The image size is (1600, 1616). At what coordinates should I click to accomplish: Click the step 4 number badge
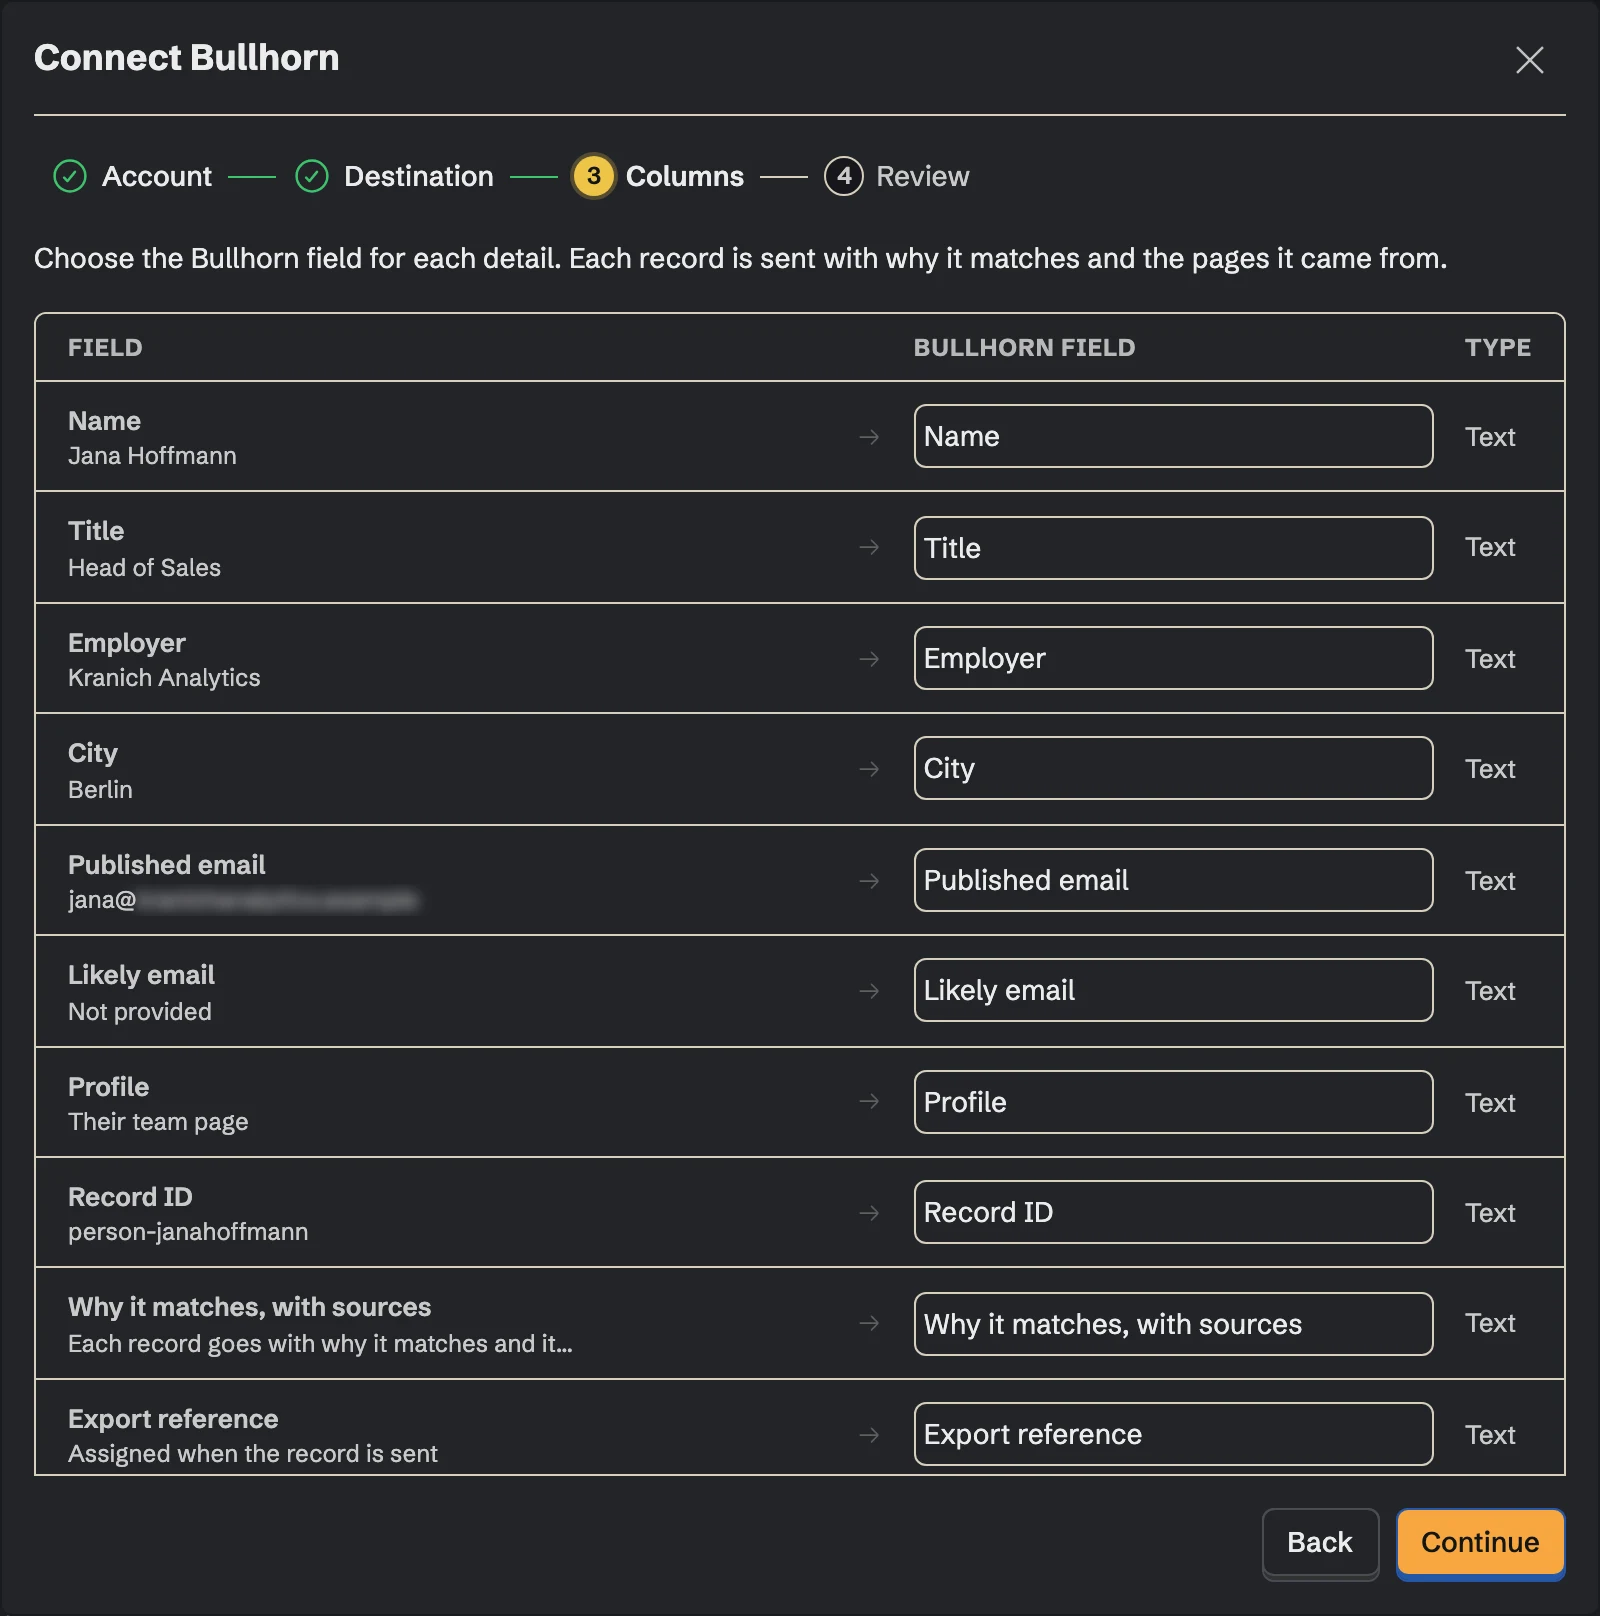point(844,176)
